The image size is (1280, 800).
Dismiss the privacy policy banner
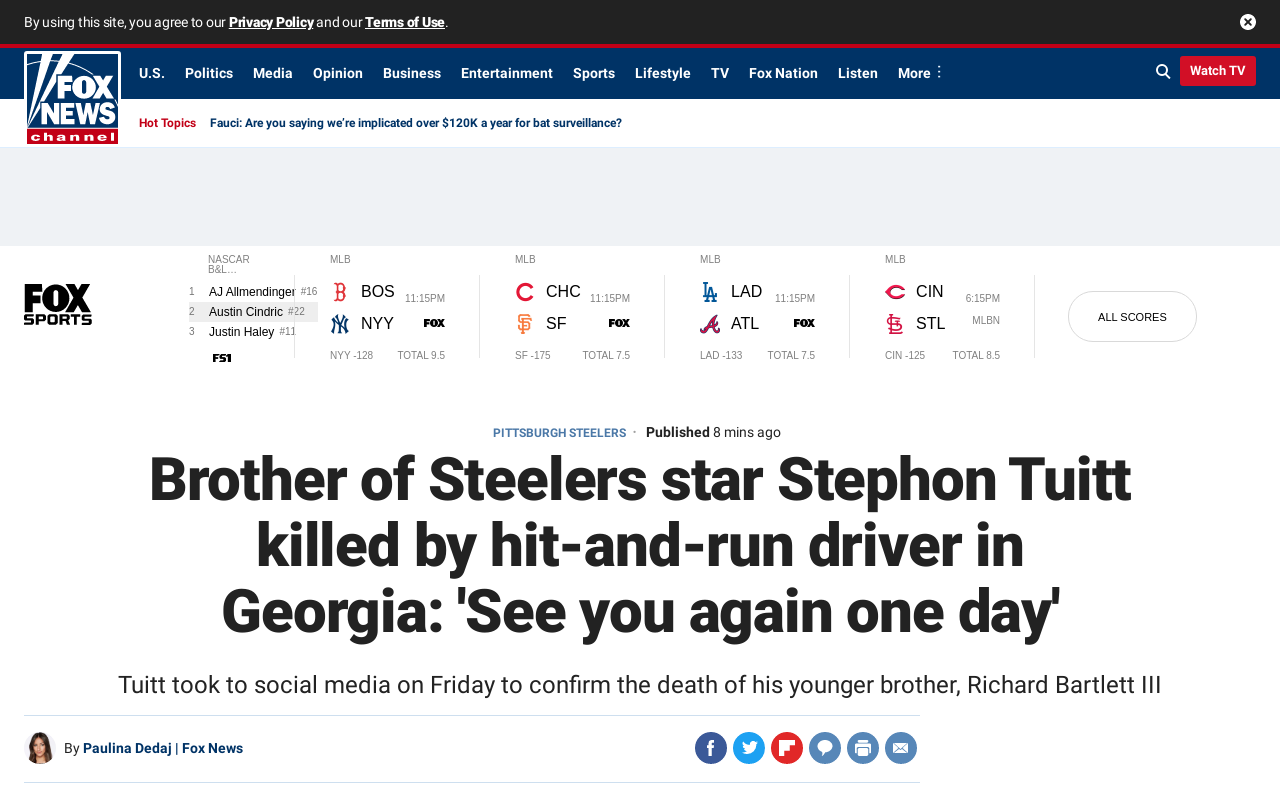tap(1248, 22)
